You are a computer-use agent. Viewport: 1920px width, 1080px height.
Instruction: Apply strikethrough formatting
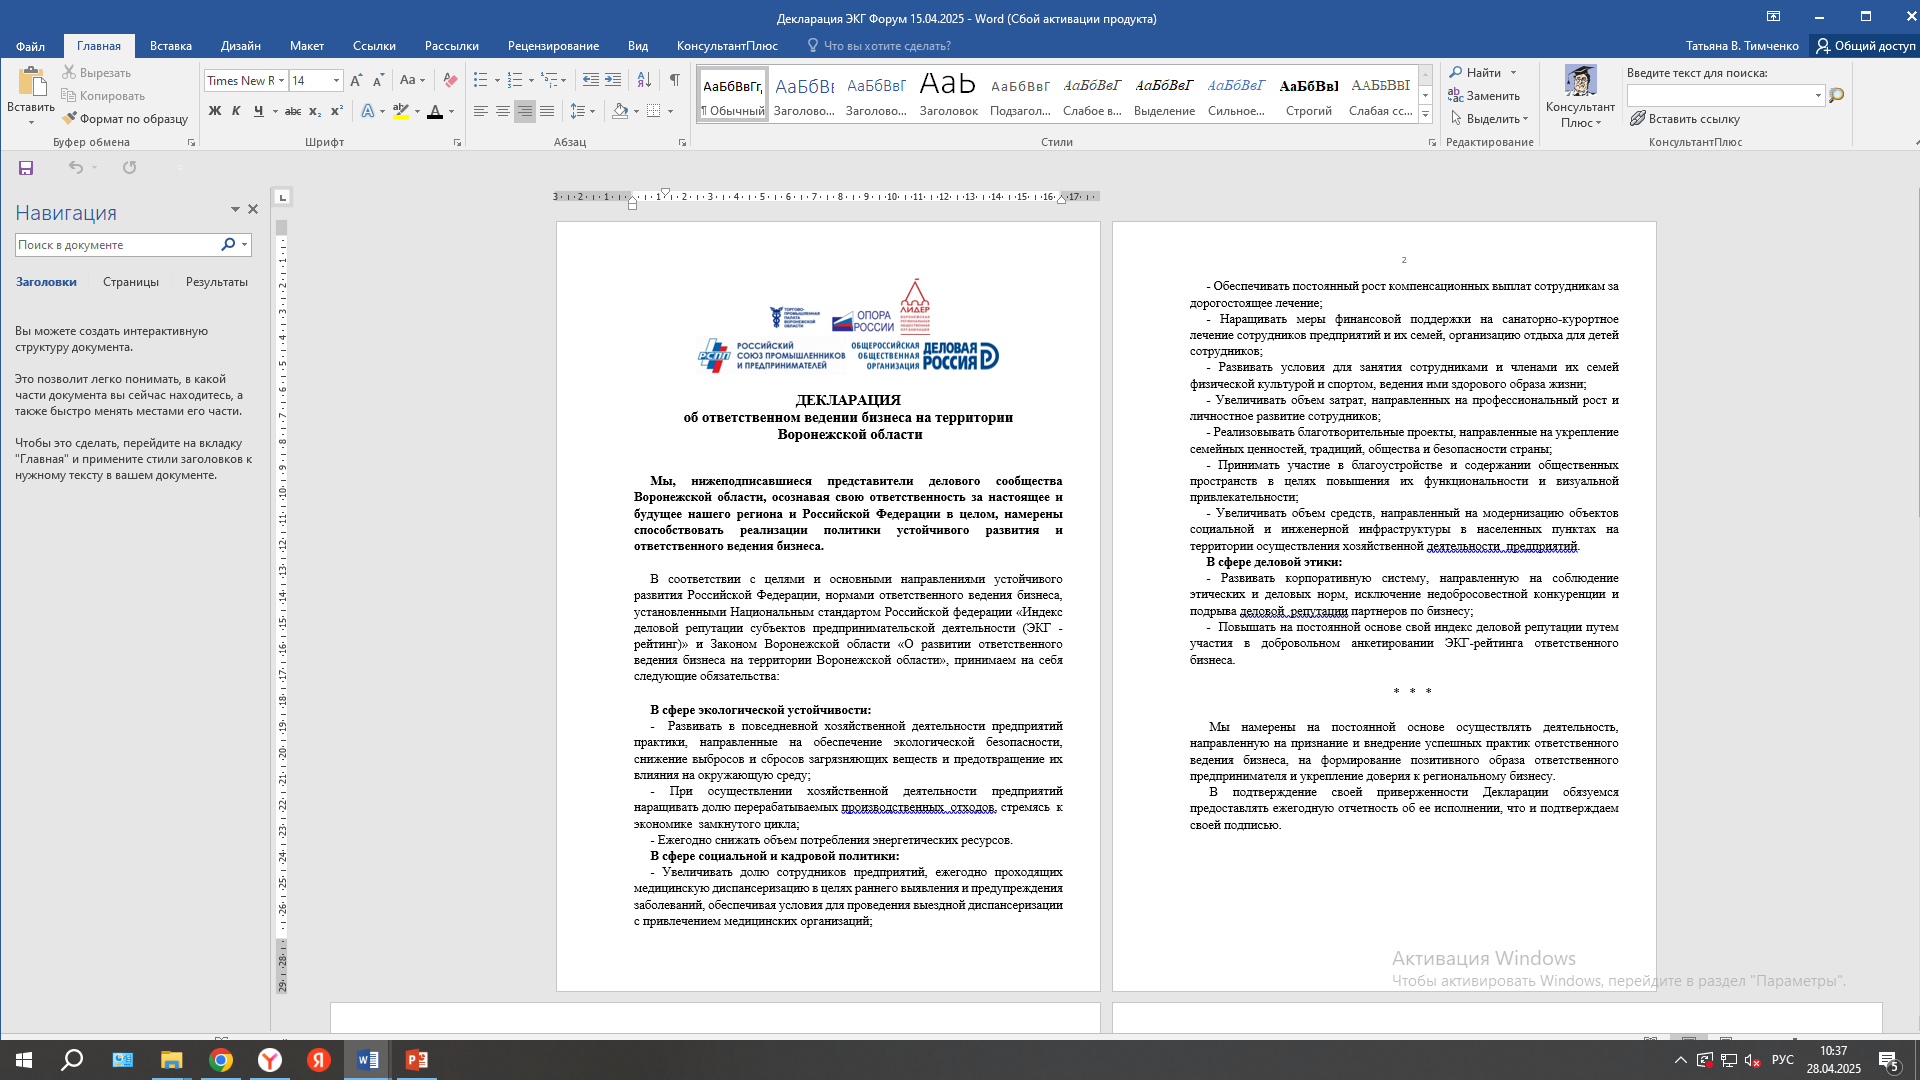(x=293, y=111)
